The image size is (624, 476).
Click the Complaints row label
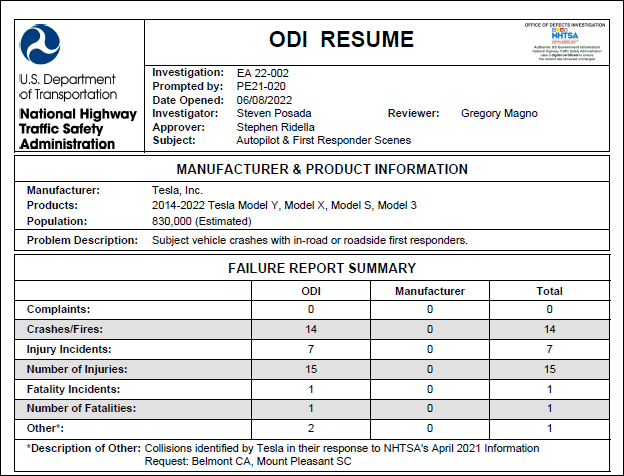[x=58, y=309]
